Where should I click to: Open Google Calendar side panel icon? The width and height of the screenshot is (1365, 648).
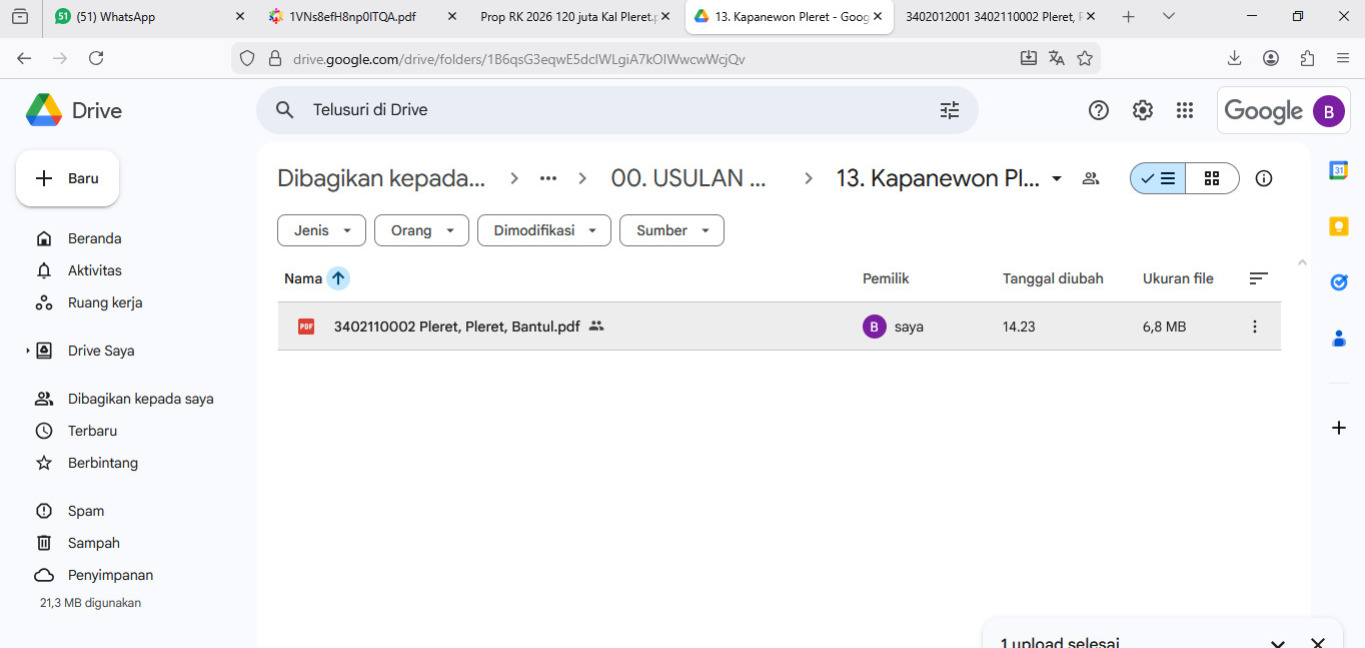[1338, 171]
